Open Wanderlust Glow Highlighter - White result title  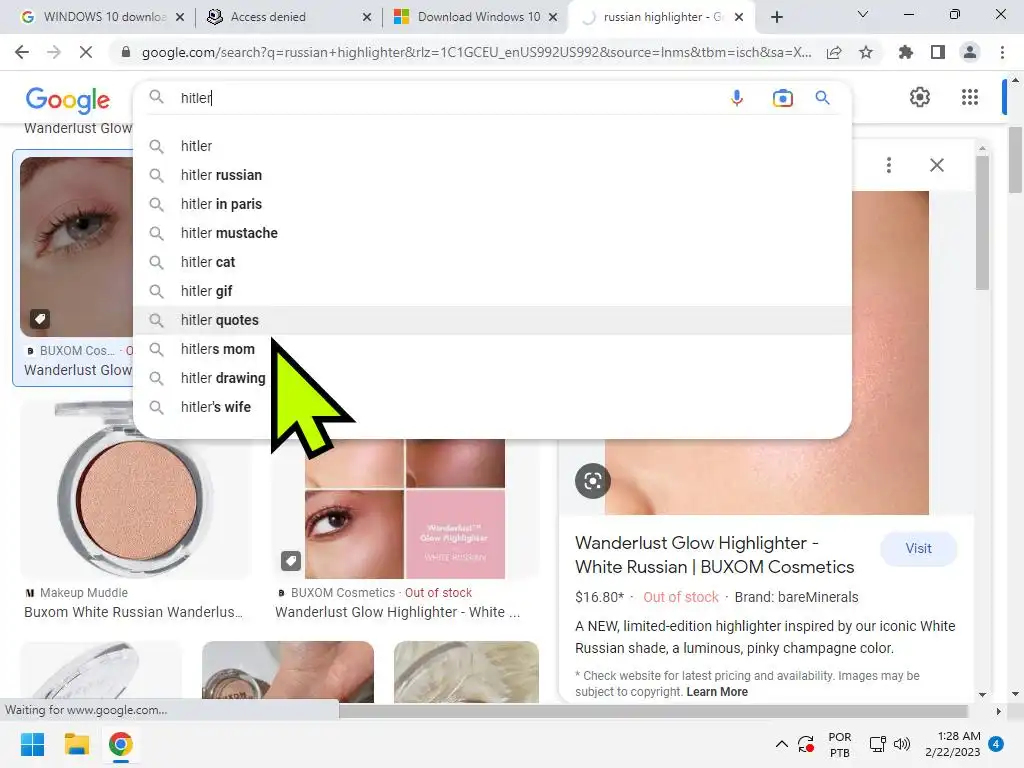coord(397,612)
